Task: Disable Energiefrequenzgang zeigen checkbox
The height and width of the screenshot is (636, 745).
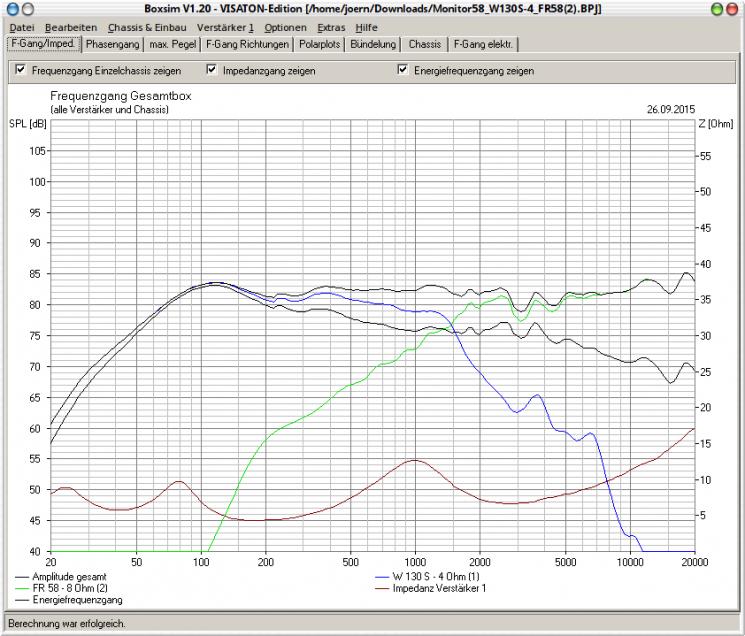Action: pos(403,70)
